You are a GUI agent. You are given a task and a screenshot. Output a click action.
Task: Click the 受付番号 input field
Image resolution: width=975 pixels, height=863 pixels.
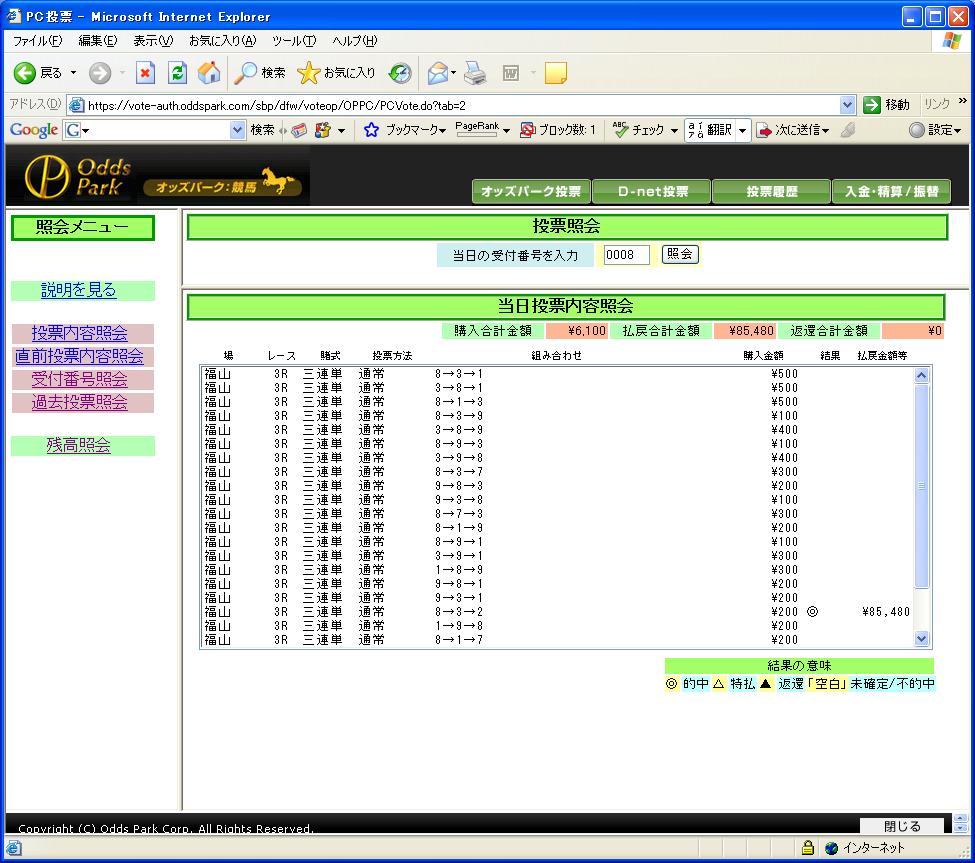pyautogui.click(x=626, y=255)
